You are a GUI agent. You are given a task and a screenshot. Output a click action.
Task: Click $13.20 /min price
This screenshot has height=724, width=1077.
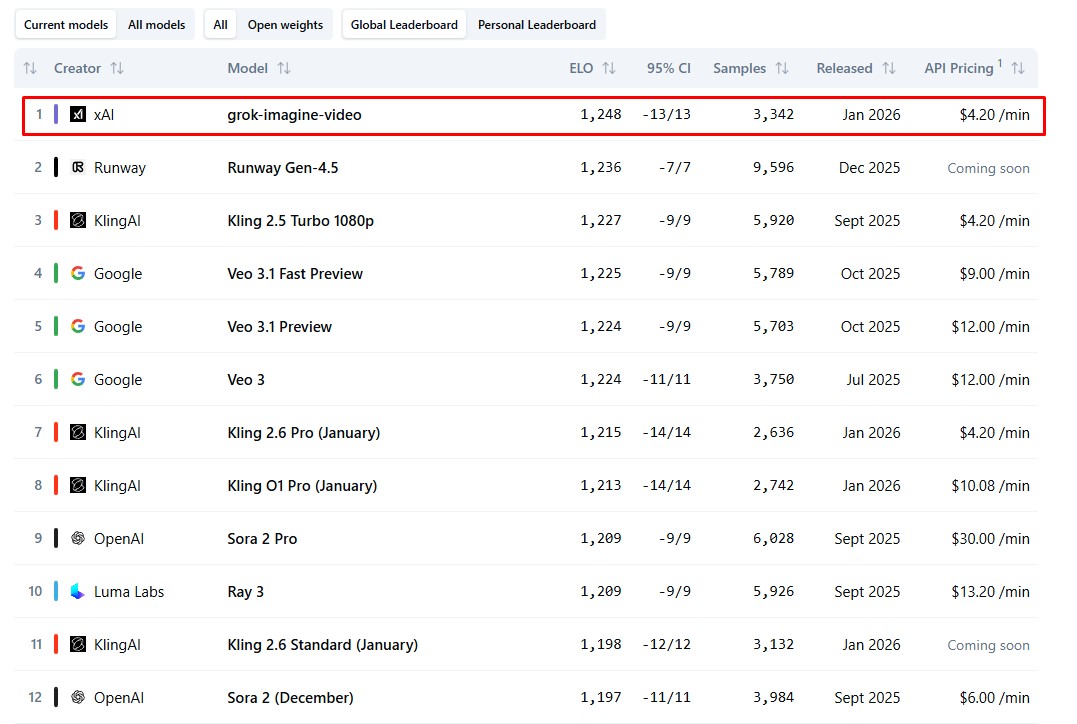click(x=990, y=591)
